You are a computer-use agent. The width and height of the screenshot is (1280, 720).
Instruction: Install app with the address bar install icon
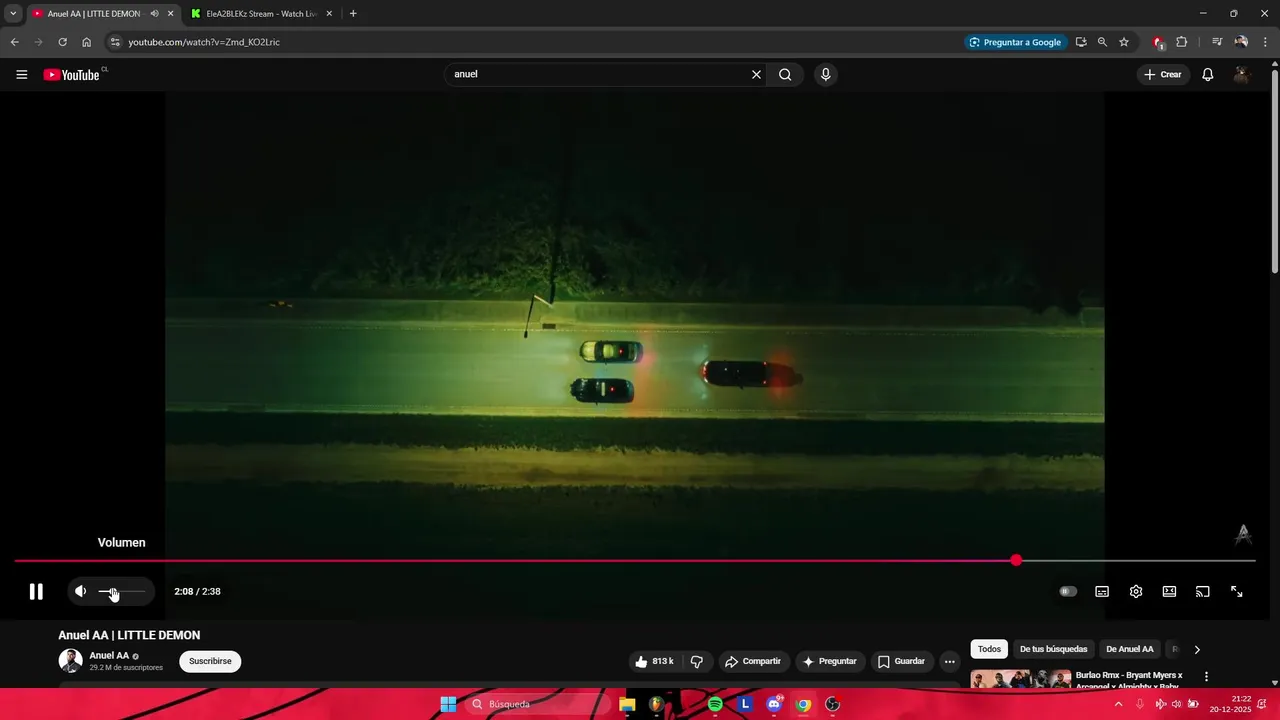pos(1081,42)
